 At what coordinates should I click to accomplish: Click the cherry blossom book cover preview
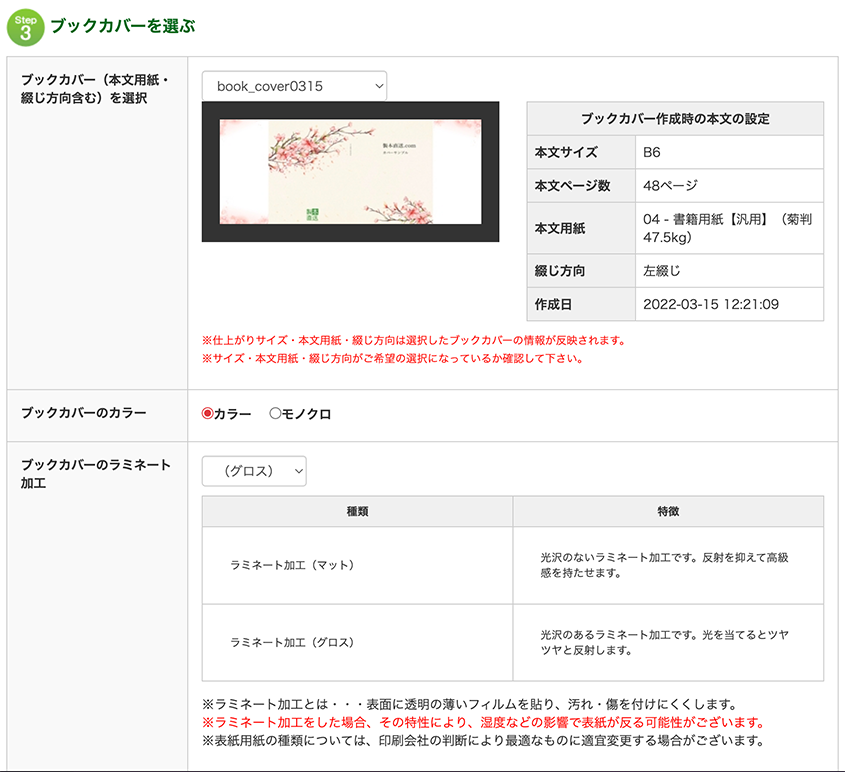[350, 171]
